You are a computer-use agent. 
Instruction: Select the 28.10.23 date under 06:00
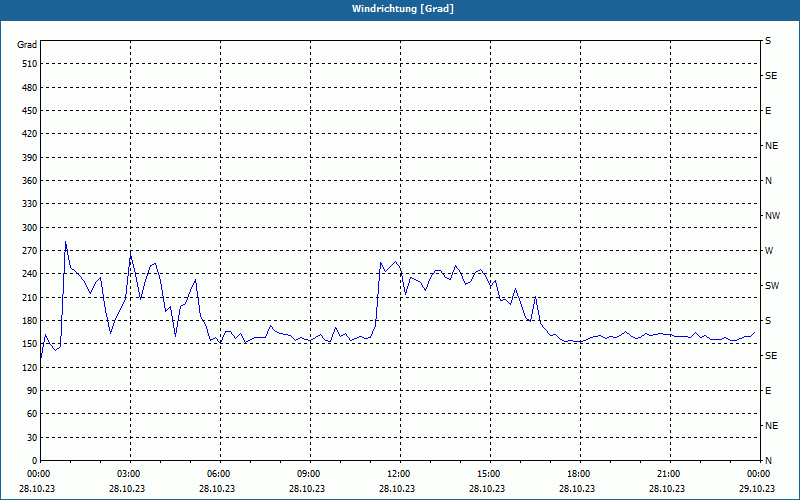tap(218, 488)
